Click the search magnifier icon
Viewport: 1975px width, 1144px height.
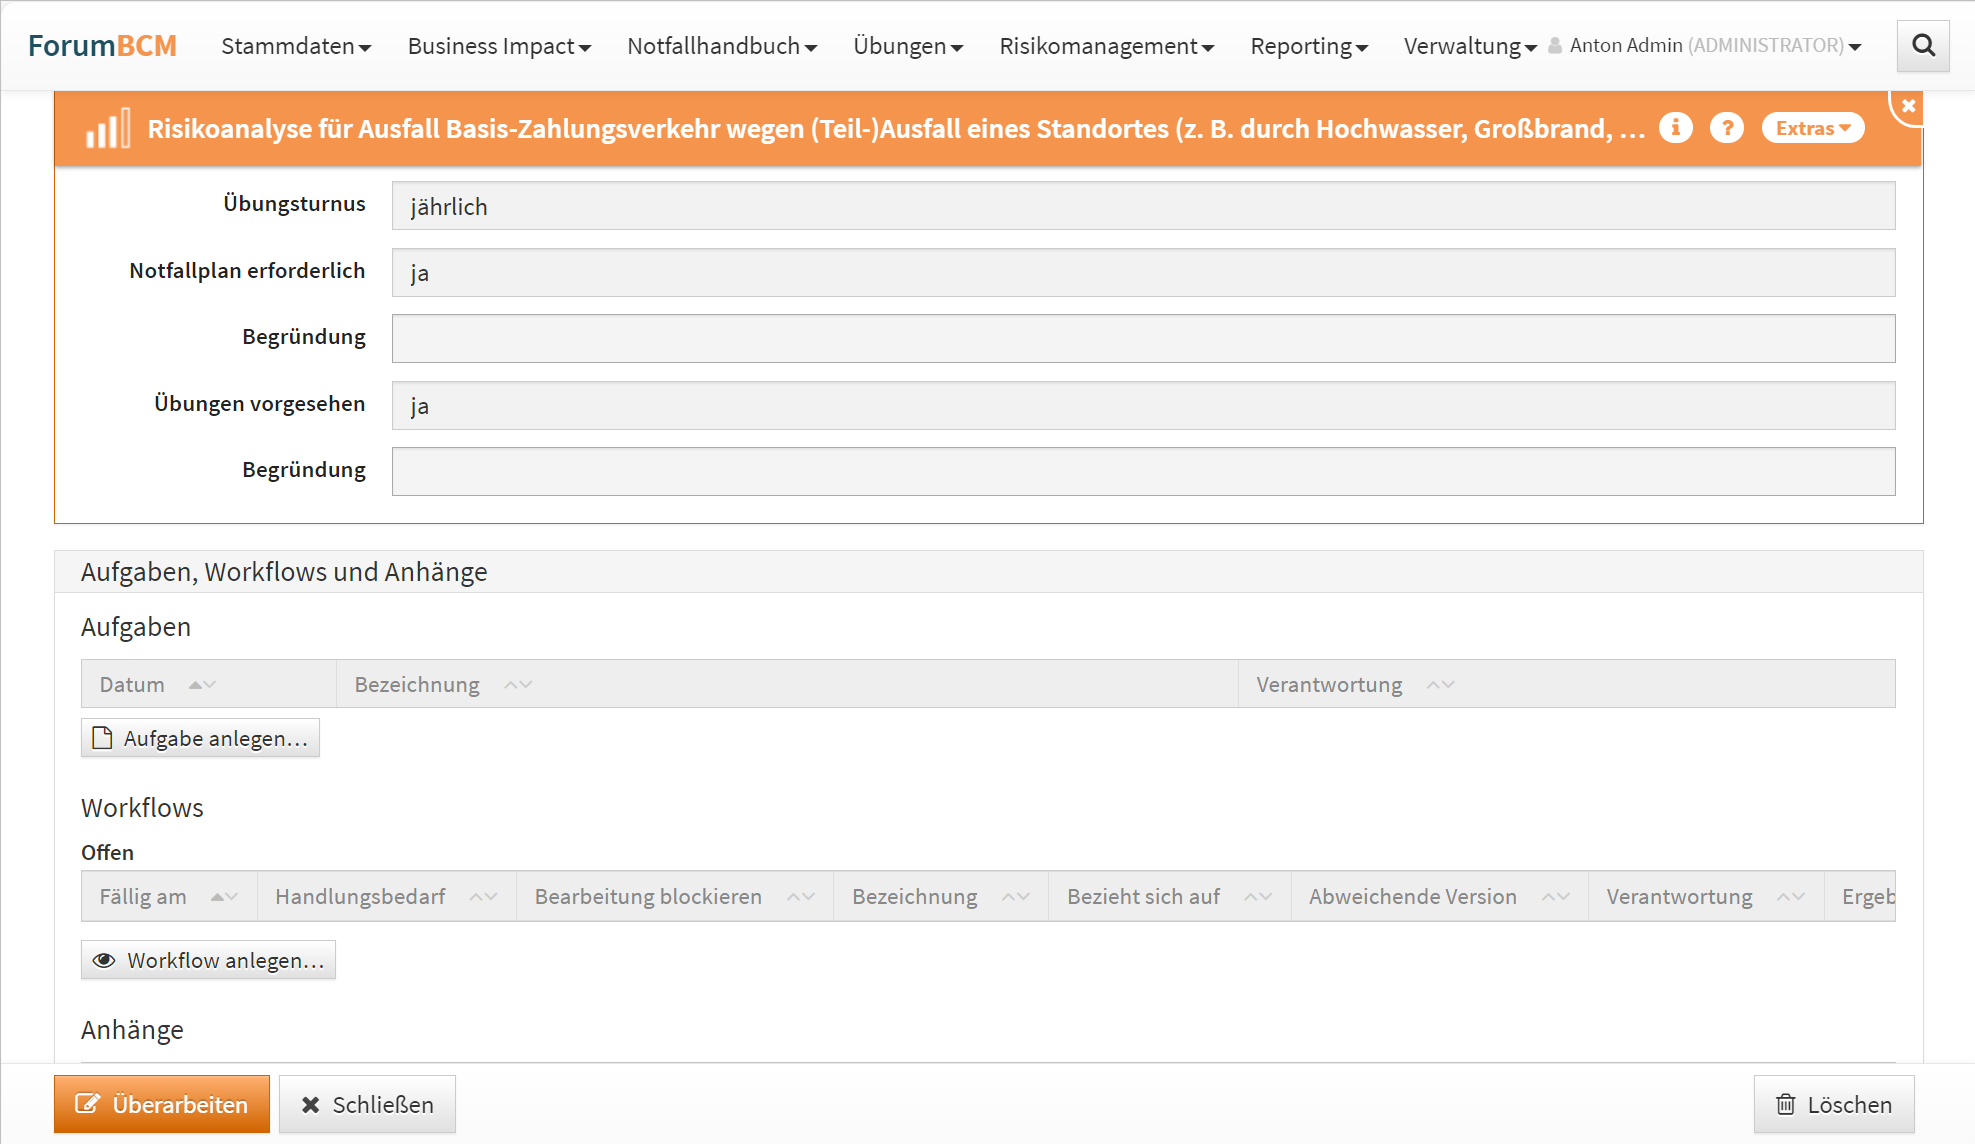[1922, 46]
